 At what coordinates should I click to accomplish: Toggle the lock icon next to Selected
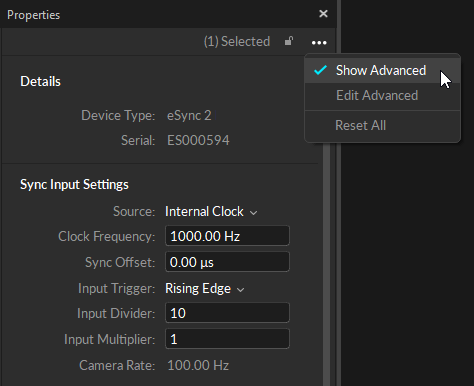pos(289,41)
